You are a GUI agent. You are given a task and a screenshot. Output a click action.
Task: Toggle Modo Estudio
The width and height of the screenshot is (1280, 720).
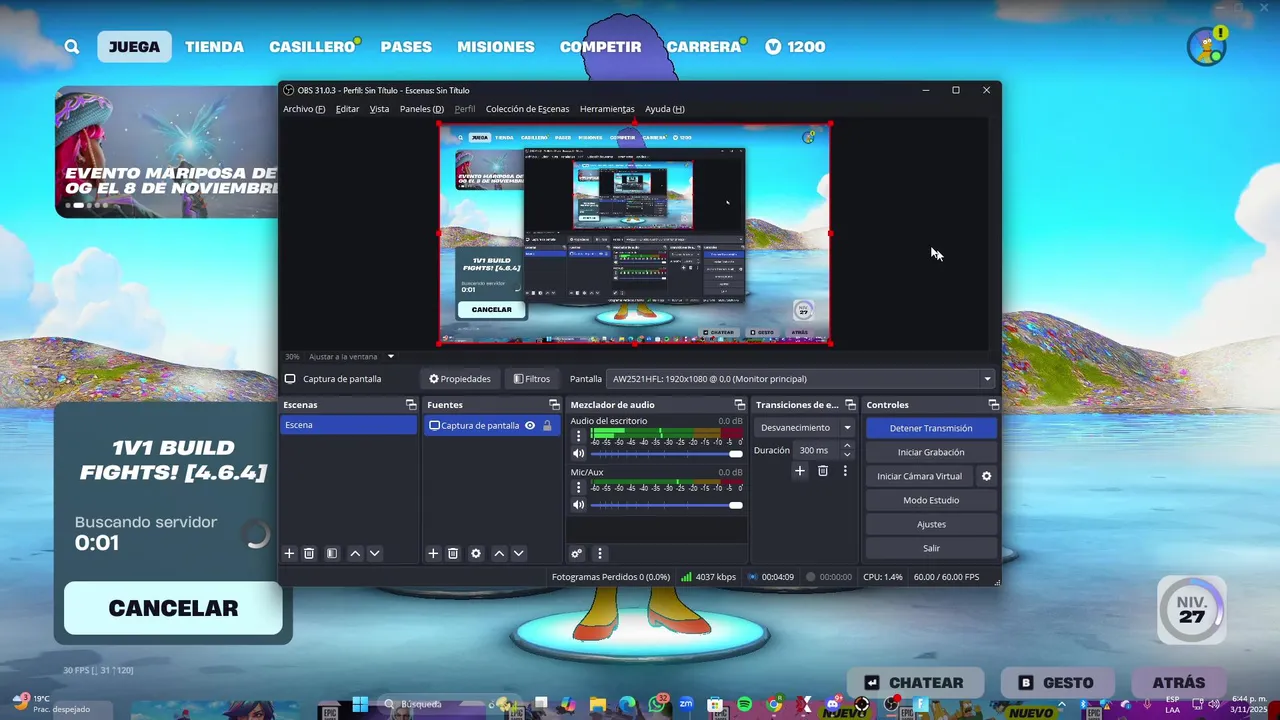coord(931,500)
